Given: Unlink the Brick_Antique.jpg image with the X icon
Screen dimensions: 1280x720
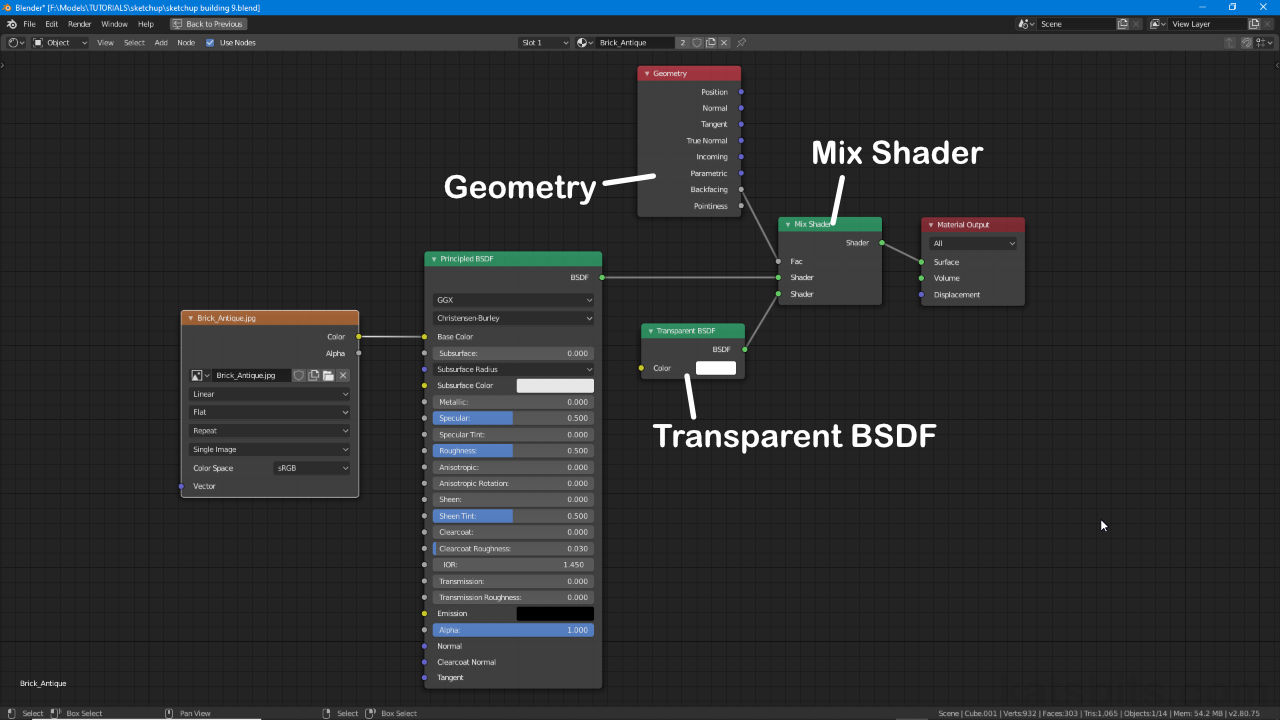Looking at the screenshot, I should point(343,375).
